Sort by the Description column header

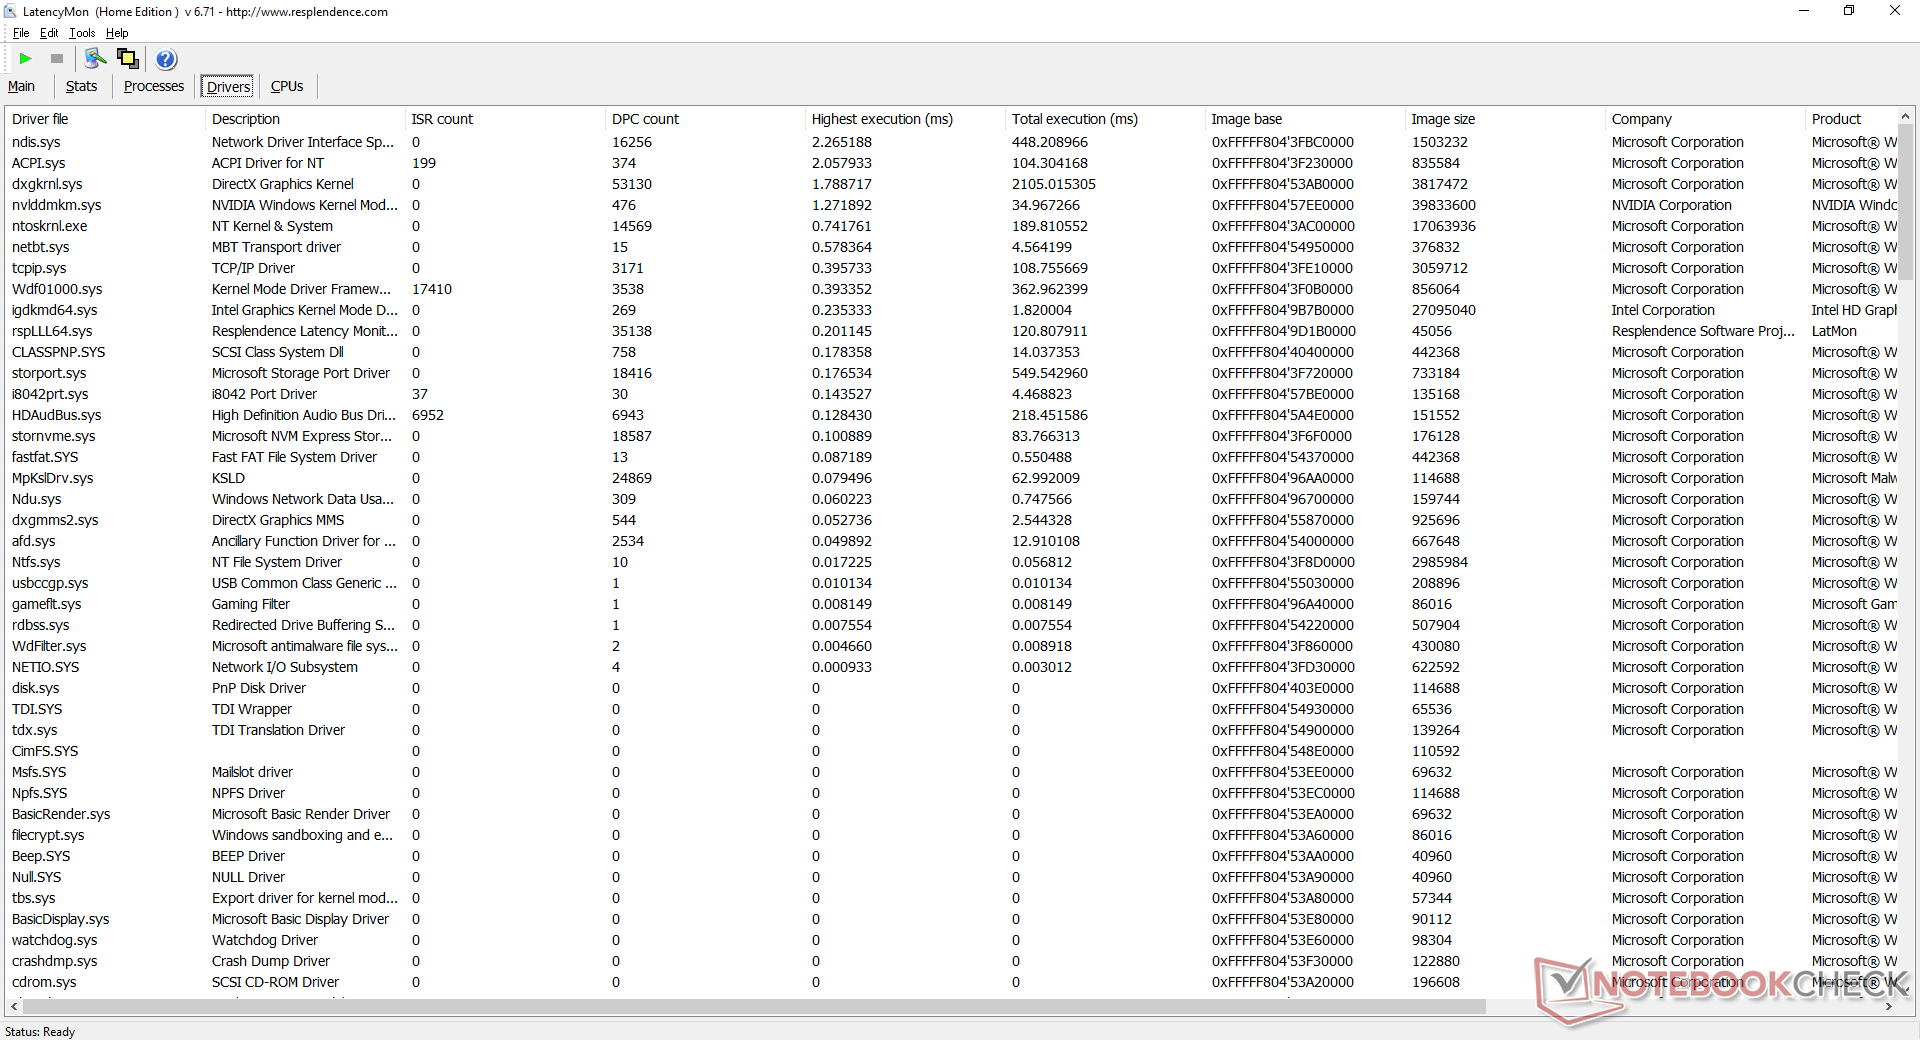305,119
